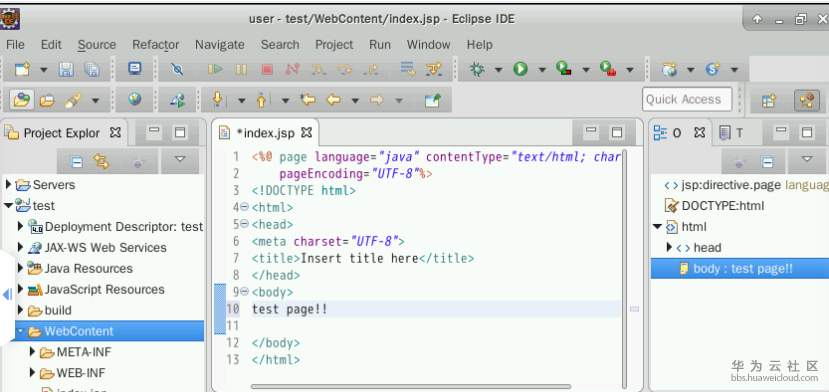Click the Save All icon
The width and height of the screenshot is (829, 392).
tap(92, 69)
